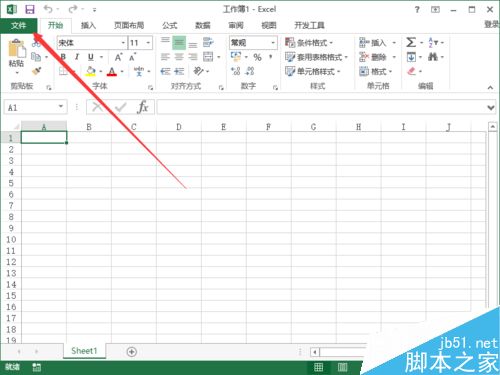The height and width of the screenshot is (375, 500).
Task: Click the Clear eraser icon
Action: [x=412, y=71]
